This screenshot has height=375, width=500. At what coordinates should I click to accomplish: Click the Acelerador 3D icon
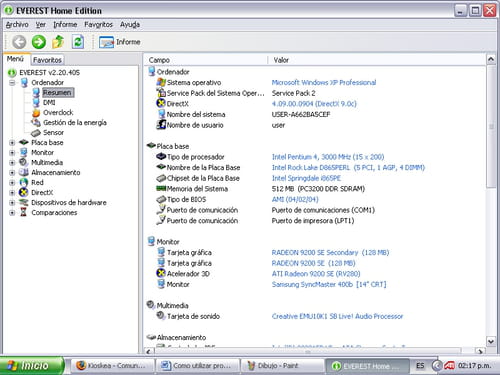(x=161, y=273)
